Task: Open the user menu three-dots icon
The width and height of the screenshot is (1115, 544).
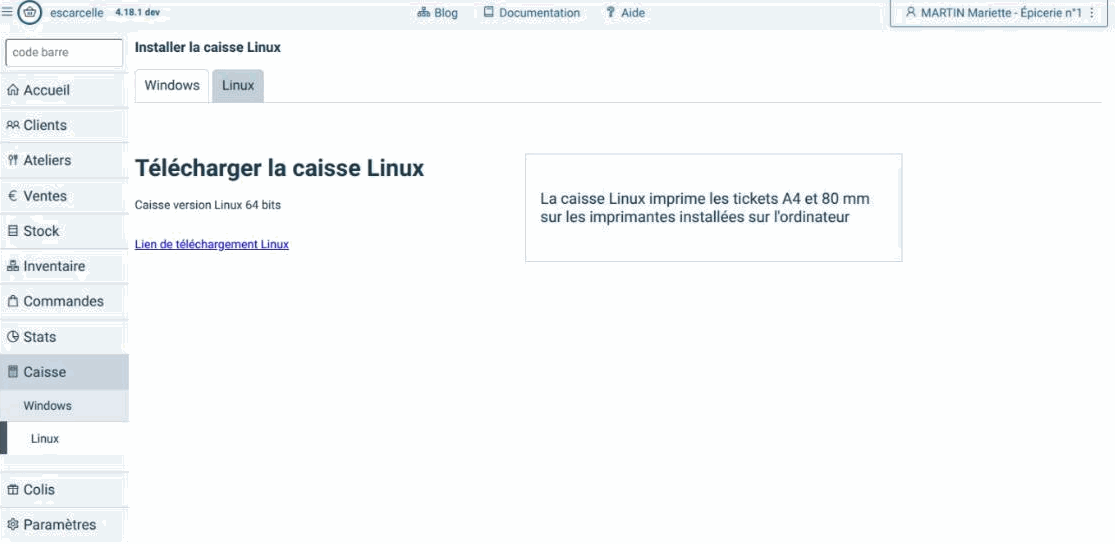Action: pos(1092,13)
